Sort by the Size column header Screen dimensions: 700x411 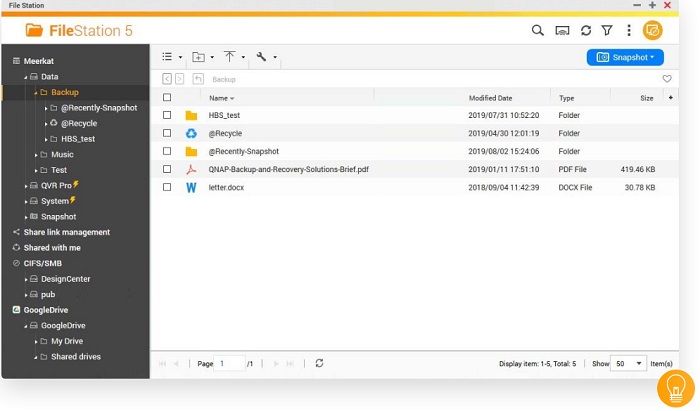click(x=646, y=98)
